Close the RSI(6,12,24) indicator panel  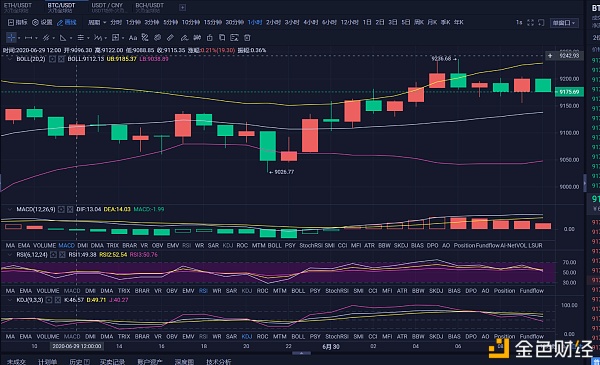pos(62,254)
